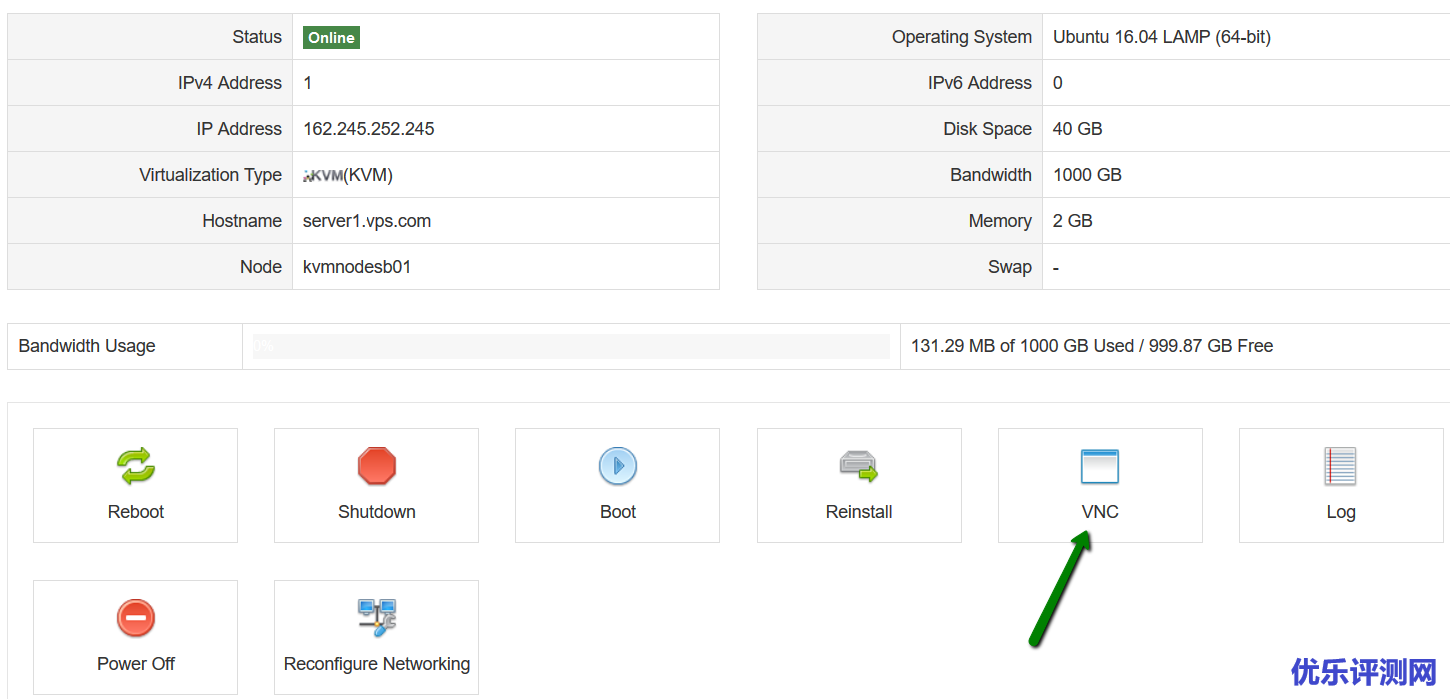
Task: Select the Boot button label
Action: (618, 512)
